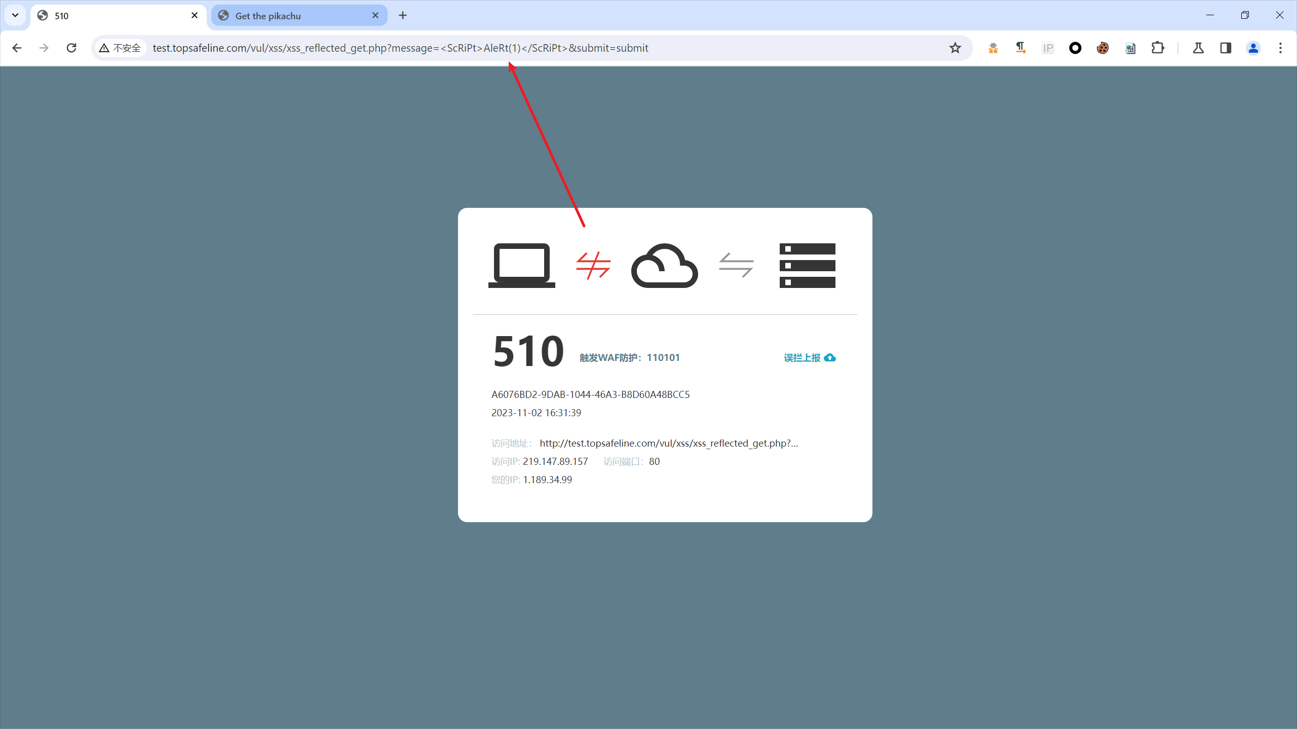Click the black circle extension icon
Screen dimensions: 1297x729
[1075, 48]
